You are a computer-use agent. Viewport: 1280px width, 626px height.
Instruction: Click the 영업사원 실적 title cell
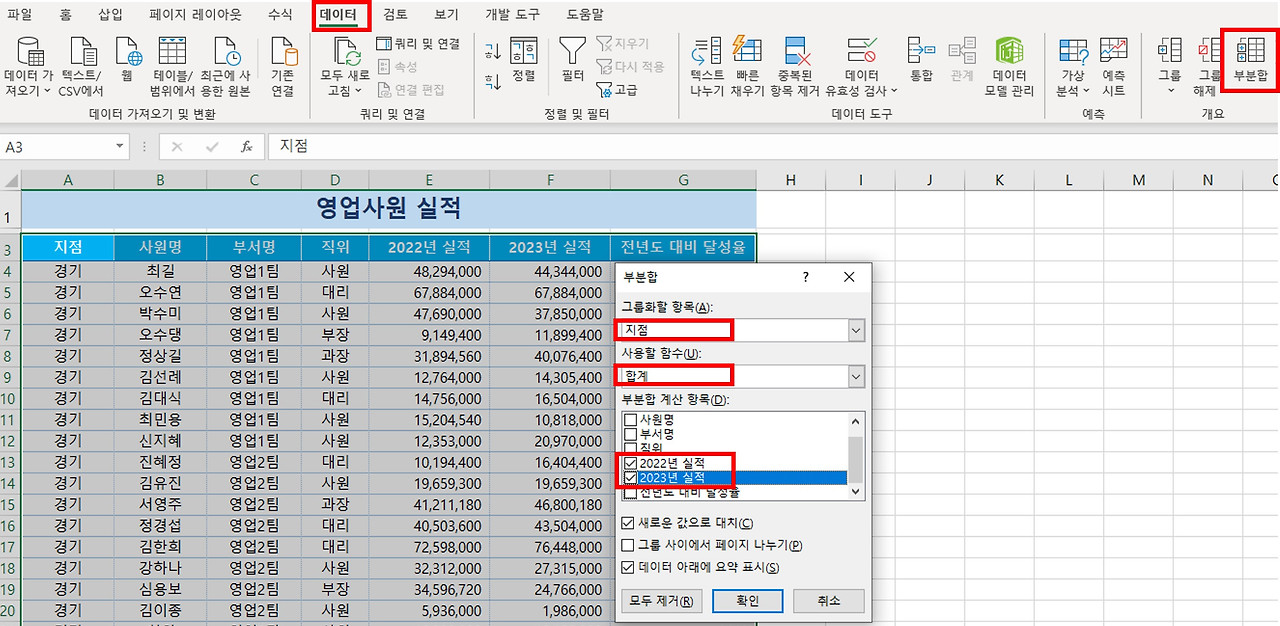tap(389, 208)
